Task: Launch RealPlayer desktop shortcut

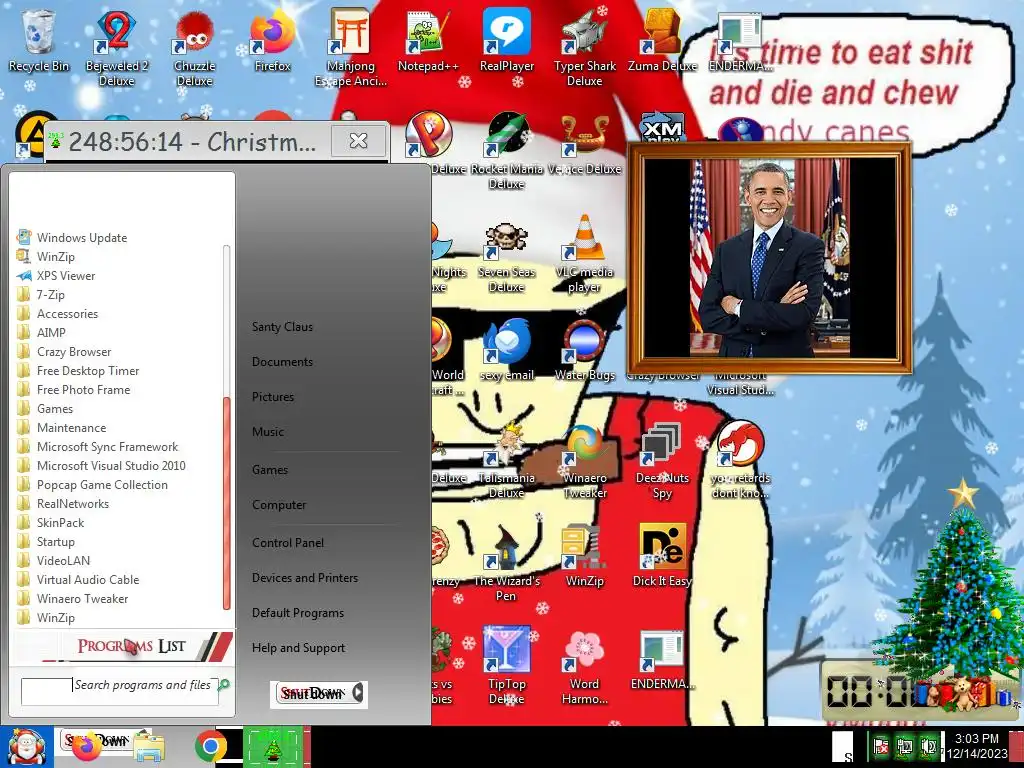Action: [x=507, y=40]
